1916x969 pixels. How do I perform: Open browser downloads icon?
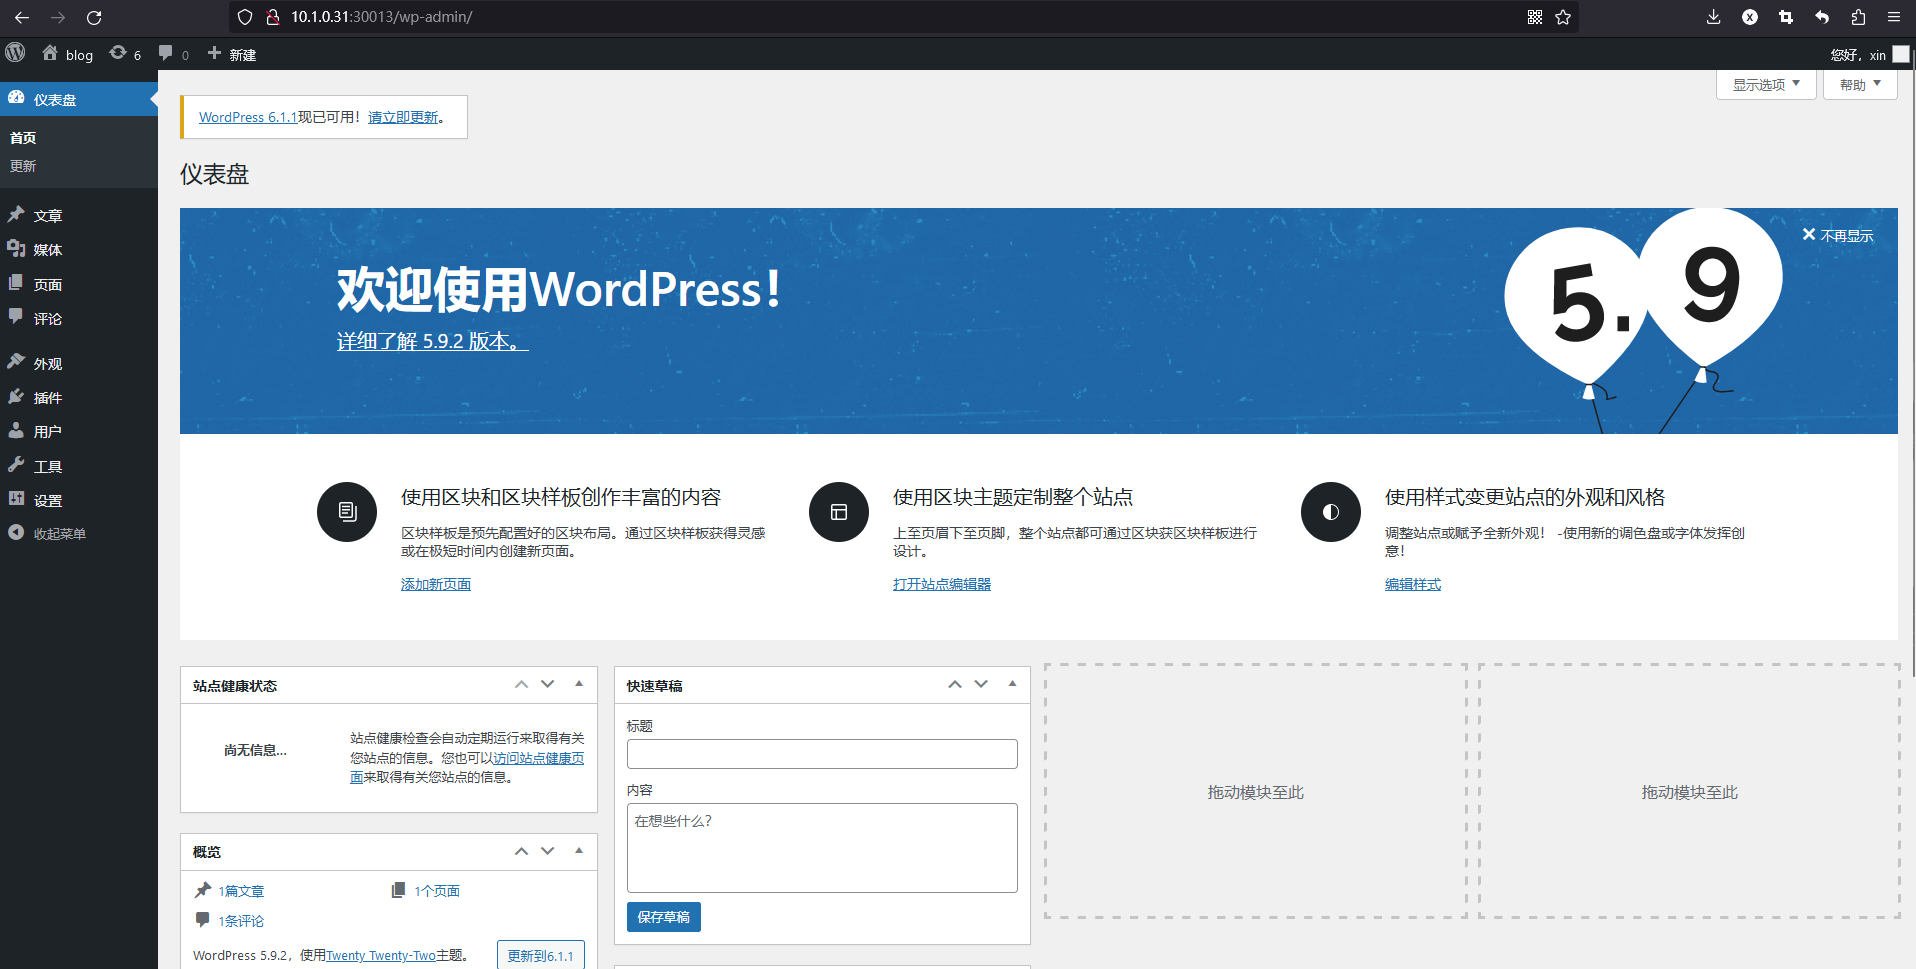(1713, 17)
